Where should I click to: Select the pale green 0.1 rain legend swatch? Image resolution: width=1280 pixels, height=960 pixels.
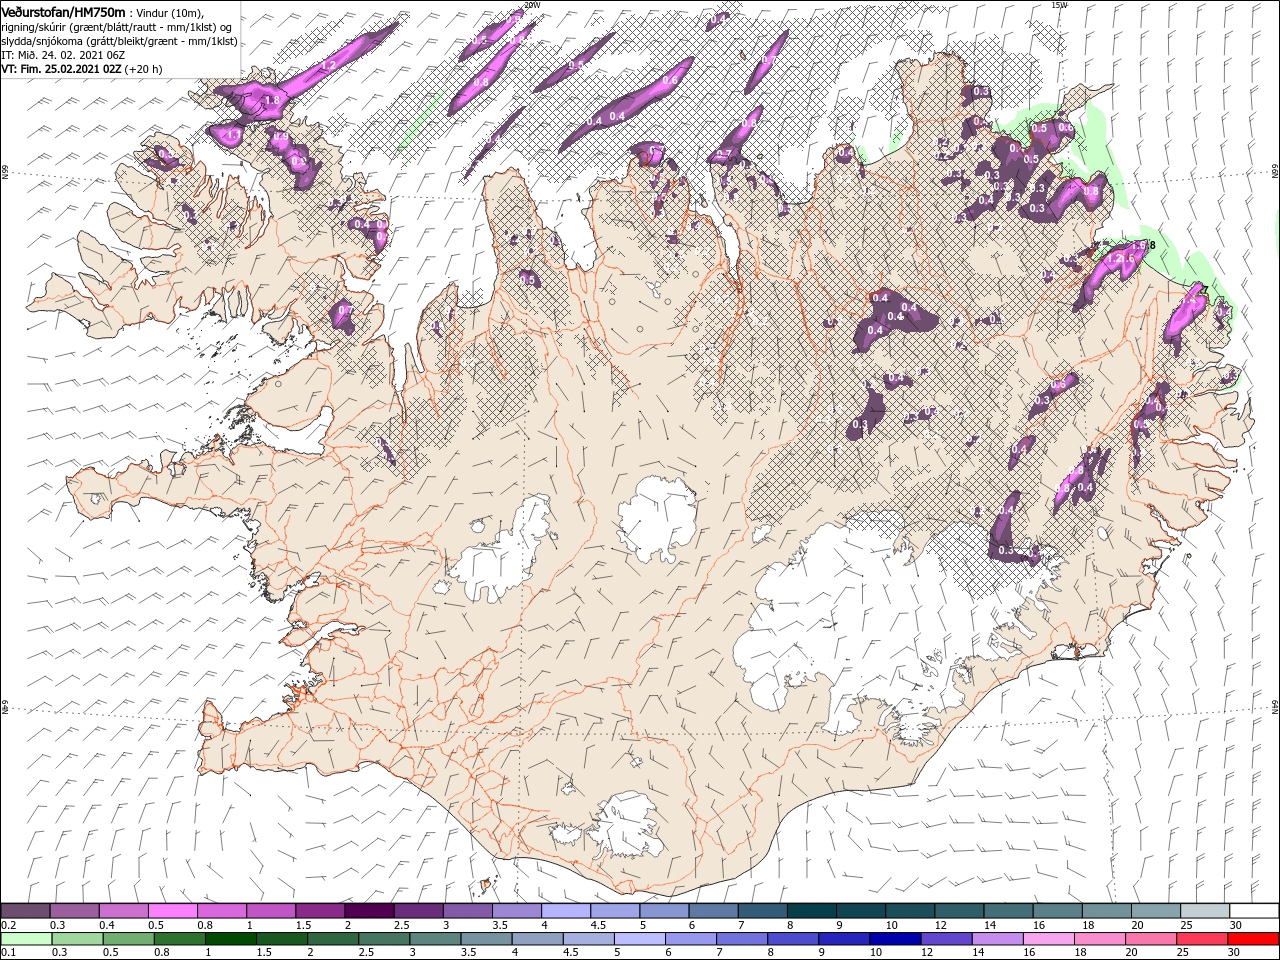coord(26,939)
